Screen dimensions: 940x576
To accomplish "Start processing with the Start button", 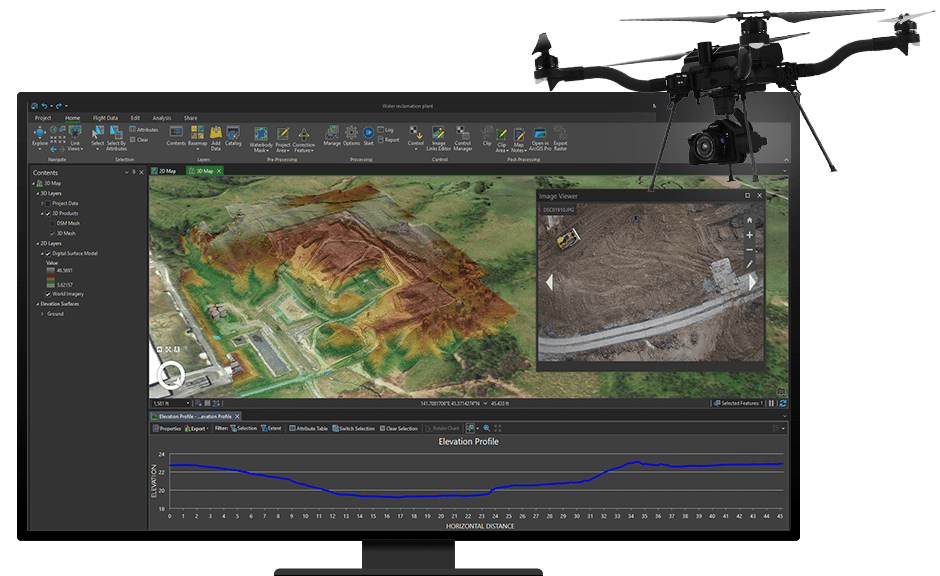I will (368, 134).
